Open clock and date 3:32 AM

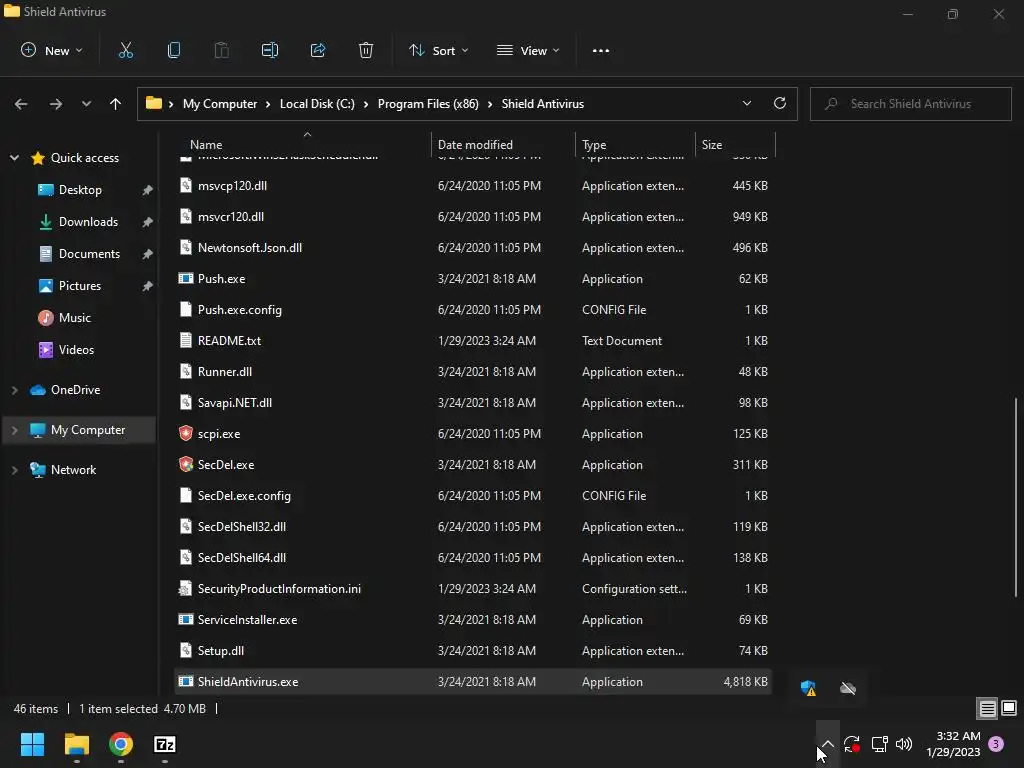[953, 744]
